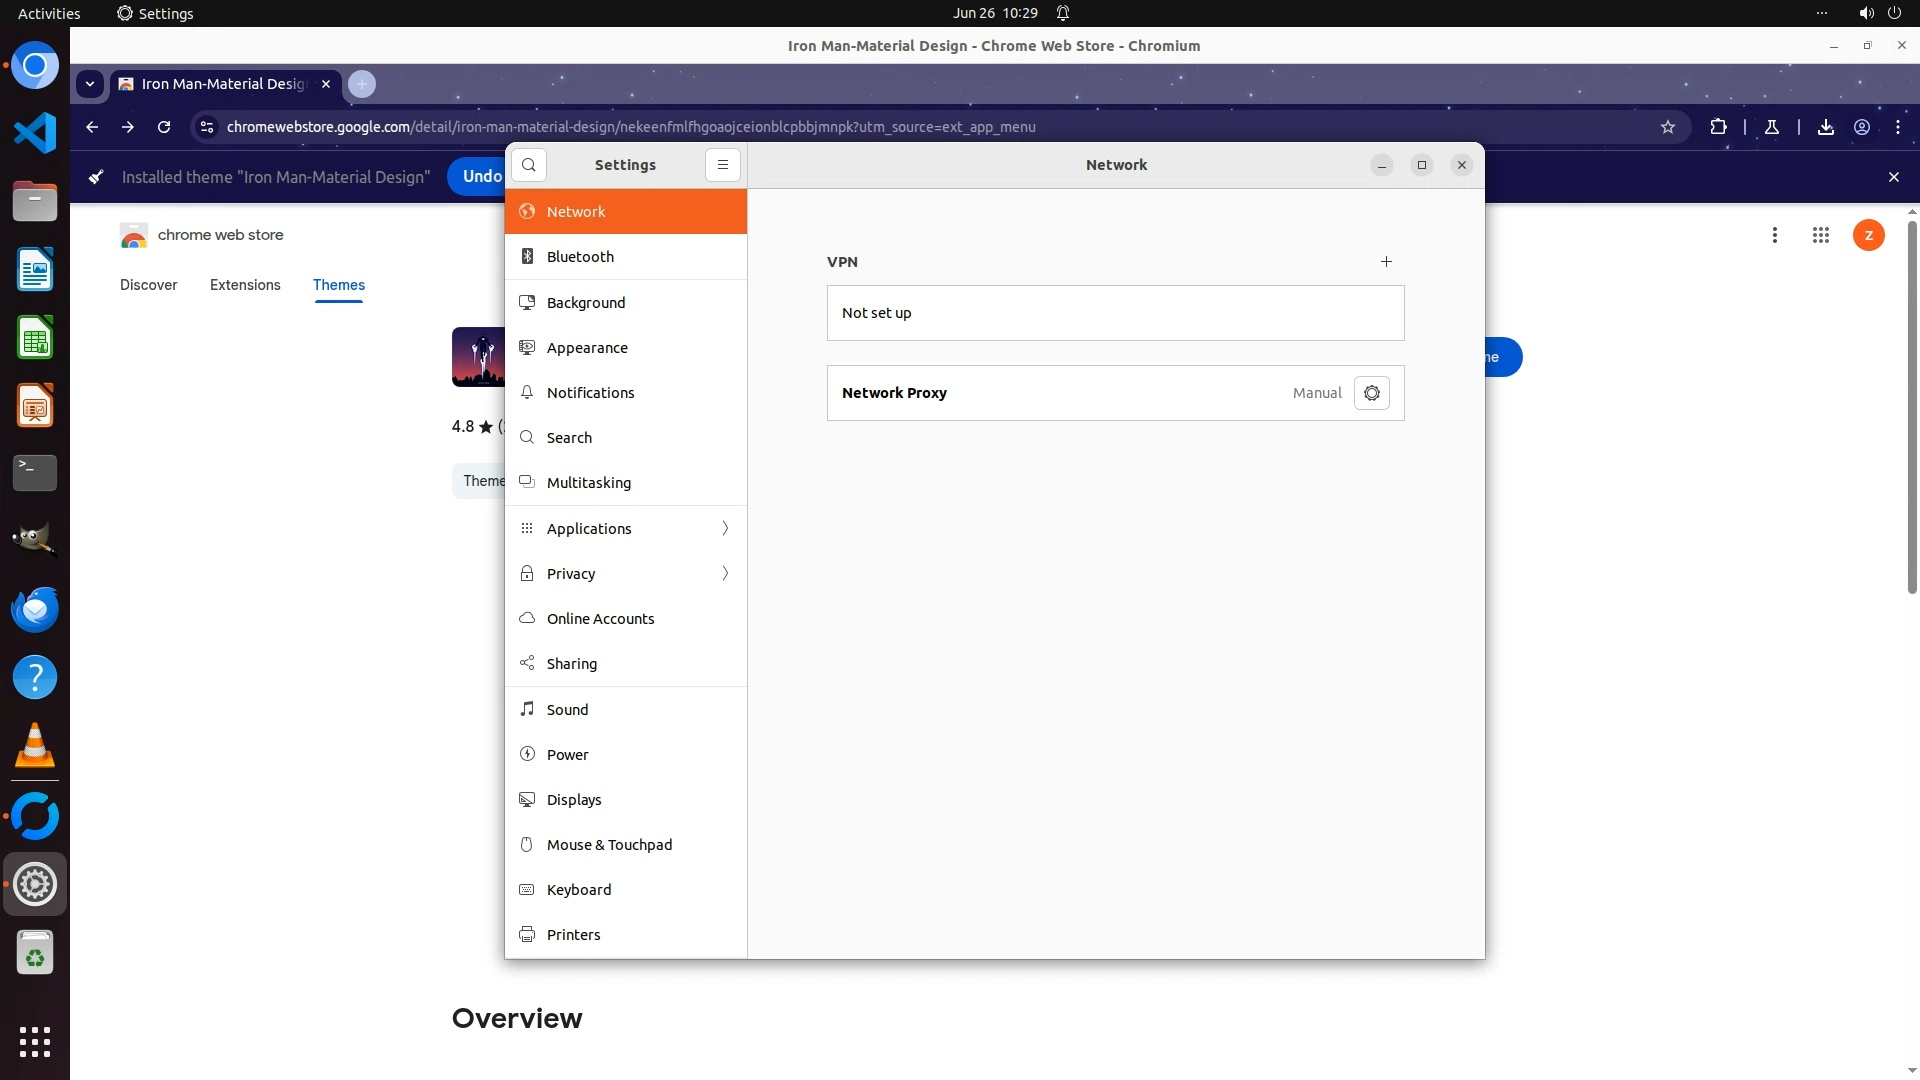
Task: Open Chromium downloads icon
Action: point(1825,127)
